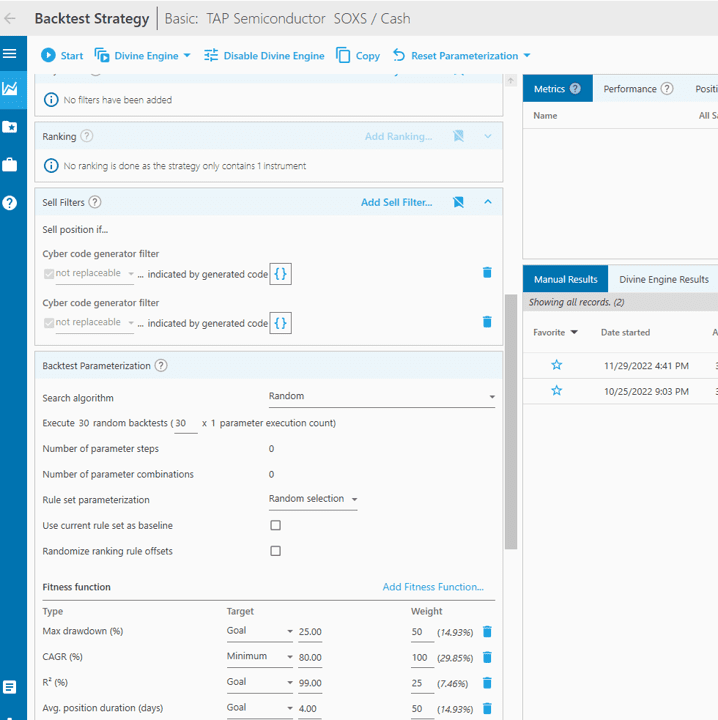Favorite the 11/29/2022 4:41 PM result

point(556,365)
